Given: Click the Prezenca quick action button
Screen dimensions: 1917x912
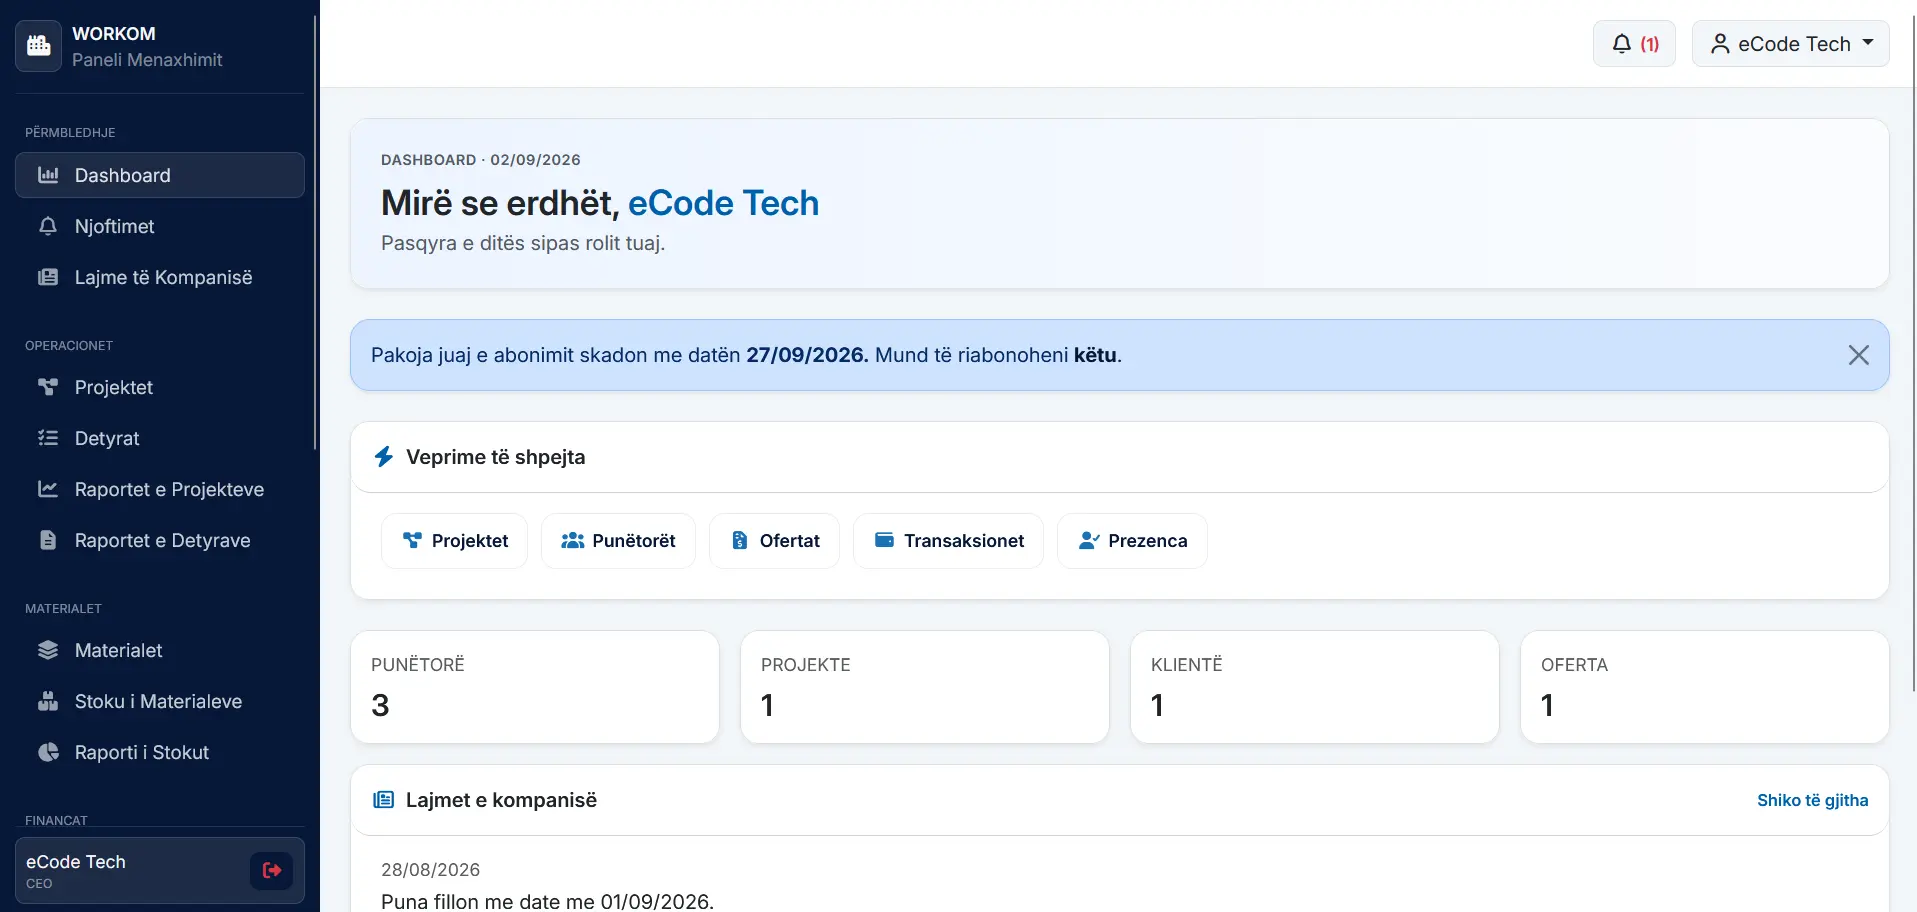Looking at the screenshot, I should (1132, 541).
